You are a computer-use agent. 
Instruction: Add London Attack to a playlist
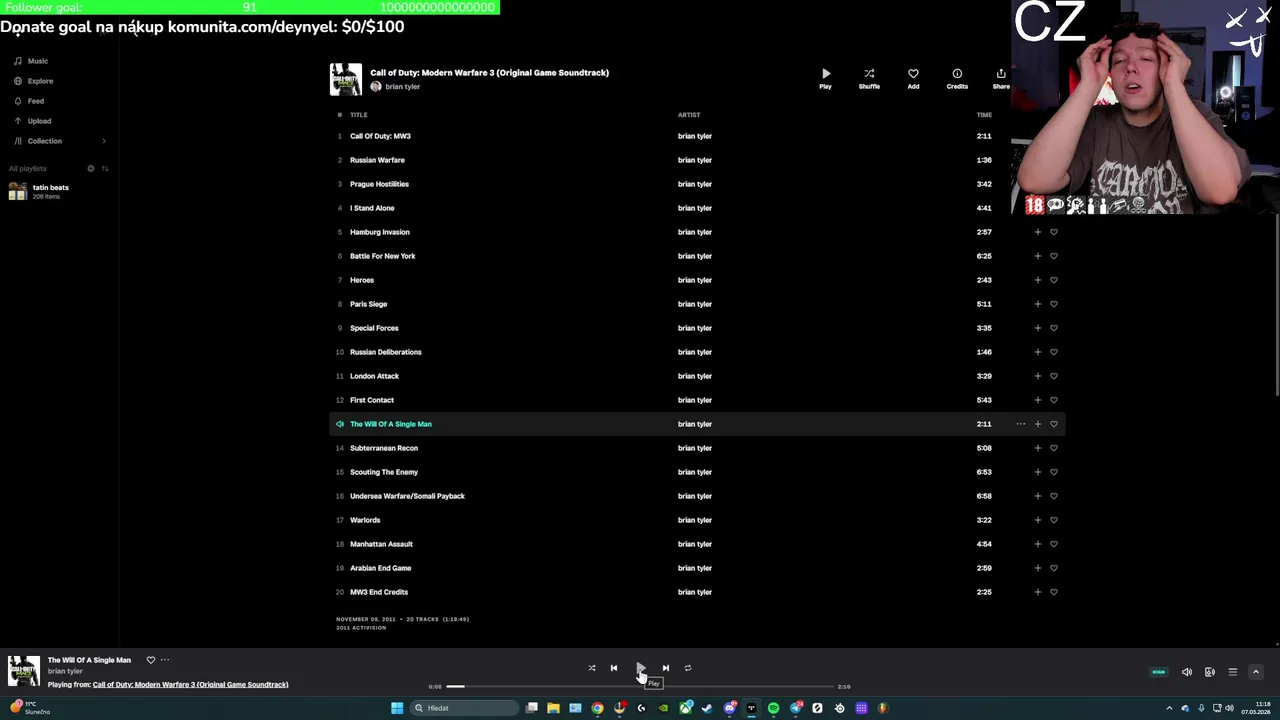pos(1037,376)
